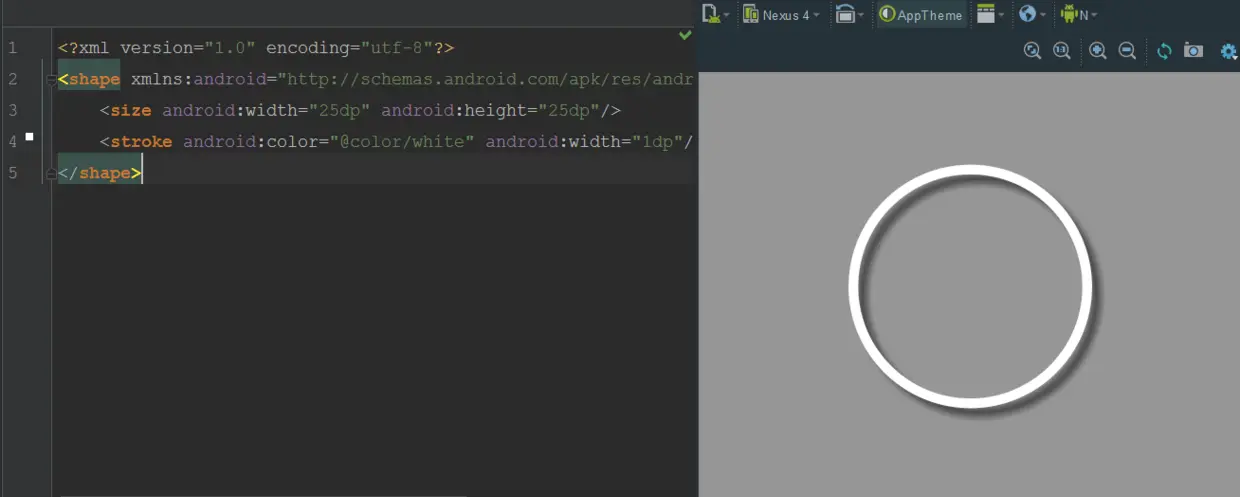Screen dimensions: 1240x497
Task: Zoom in the preview
Action: tap(1098, 50)
